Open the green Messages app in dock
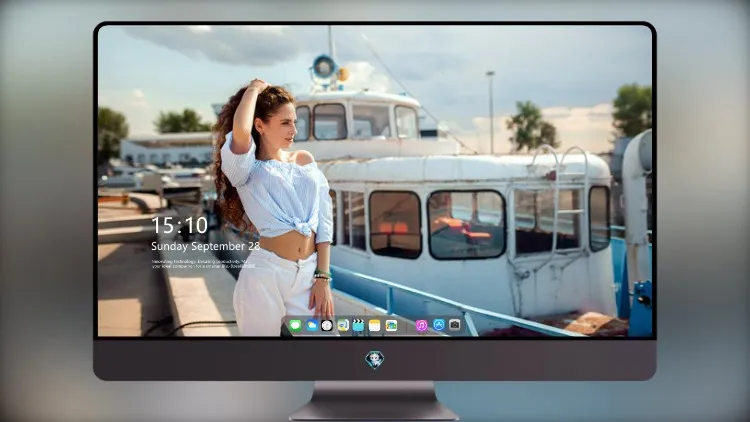The width and height of the screenshot is (750, 422). pyautogui.click(x=295, y=325)
